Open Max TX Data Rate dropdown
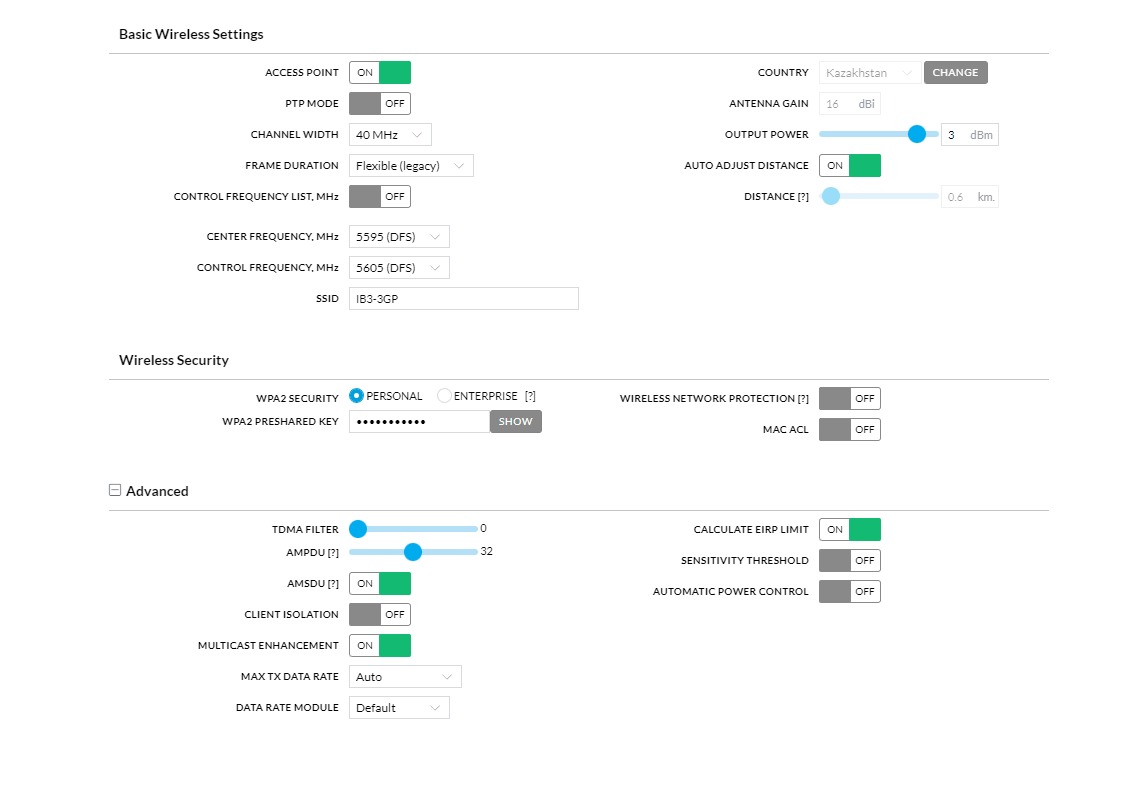Image resolution: width=1127 pixels, height=787 pixels. pos(405,677)
